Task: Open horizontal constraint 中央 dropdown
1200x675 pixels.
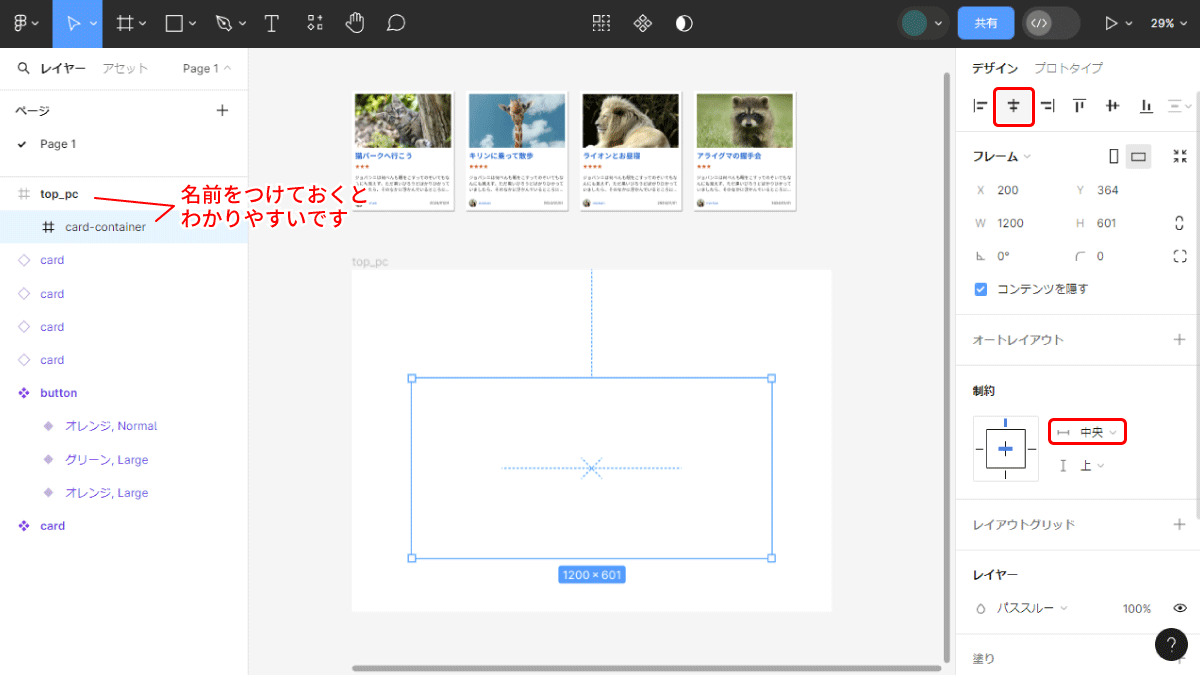Action: click(x=1088, y=432)
